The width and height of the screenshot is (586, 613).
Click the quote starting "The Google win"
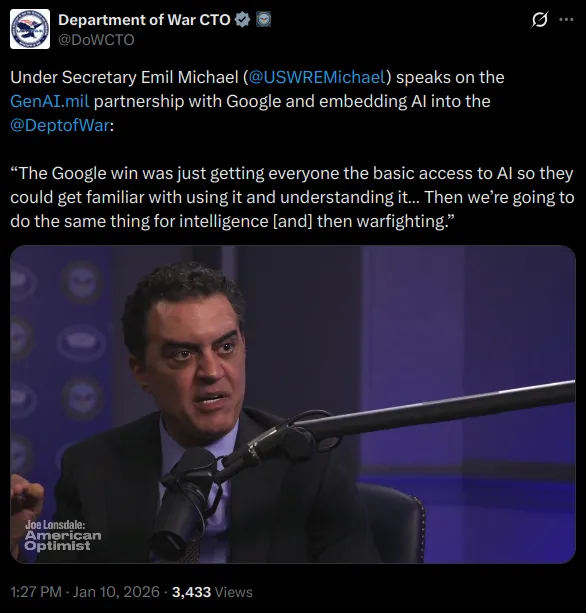click(x=292, y=197)
